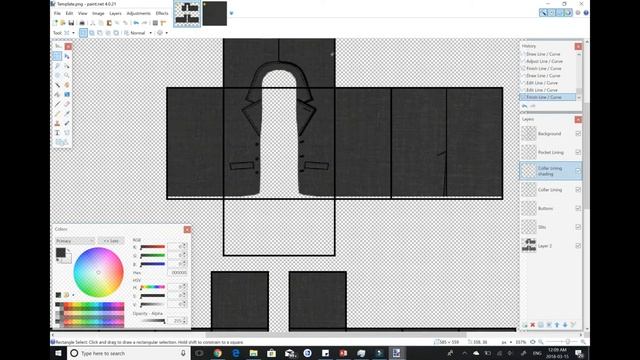The width and height of the screenshot is (640, 360).
Task: Toggle the pixel grid toolbar icon
Action: point(155,23)
